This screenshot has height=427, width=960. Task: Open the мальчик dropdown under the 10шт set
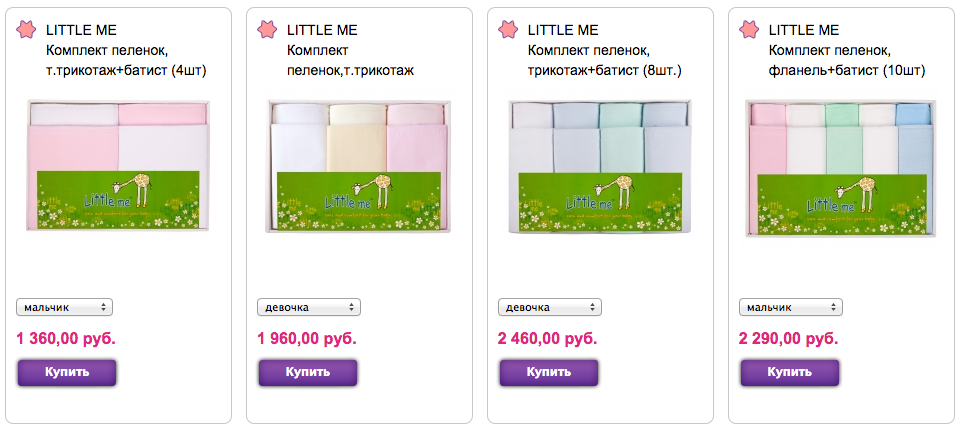[x=791, y=307]
